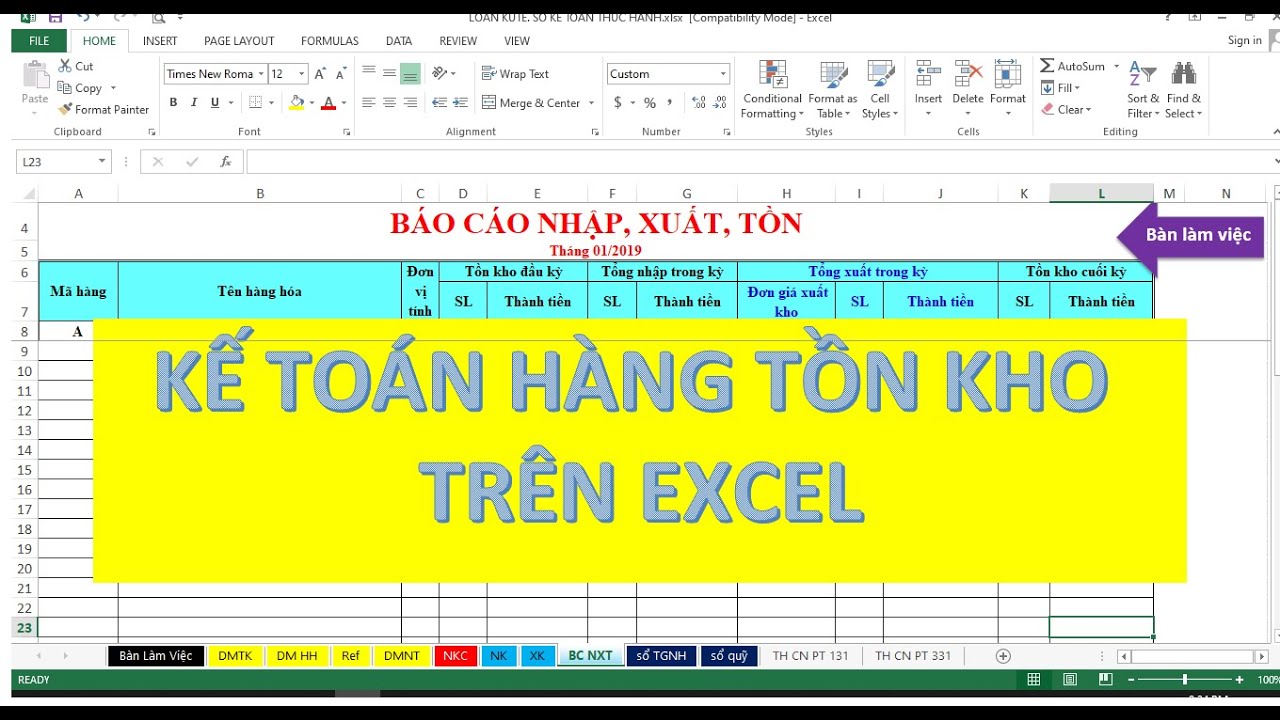Switch to the DATA ribbon tab

(x=399, y=41)
